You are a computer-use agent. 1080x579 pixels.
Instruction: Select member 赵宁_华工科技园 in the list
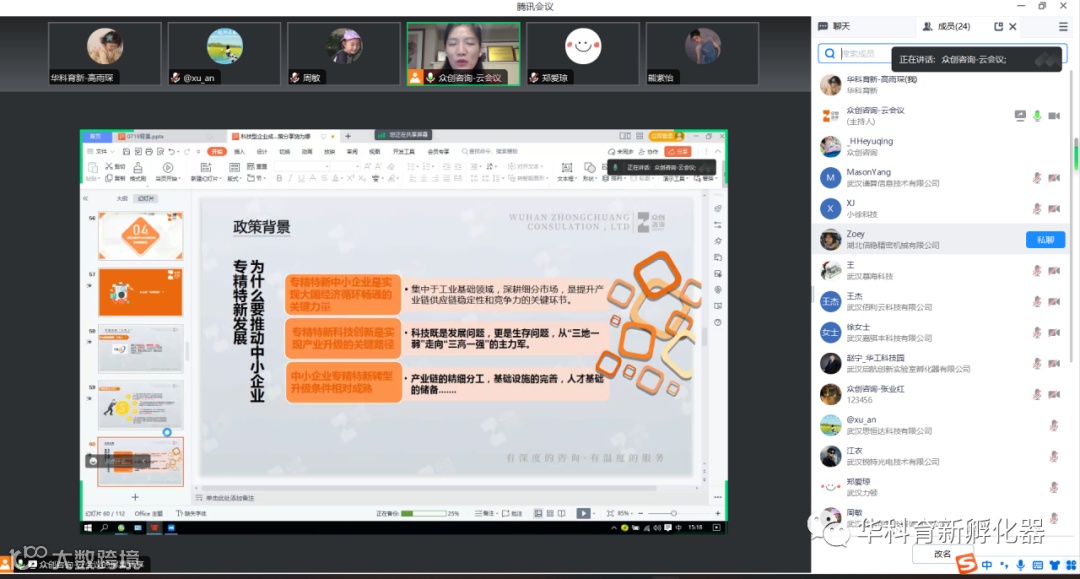pos(941,363)
